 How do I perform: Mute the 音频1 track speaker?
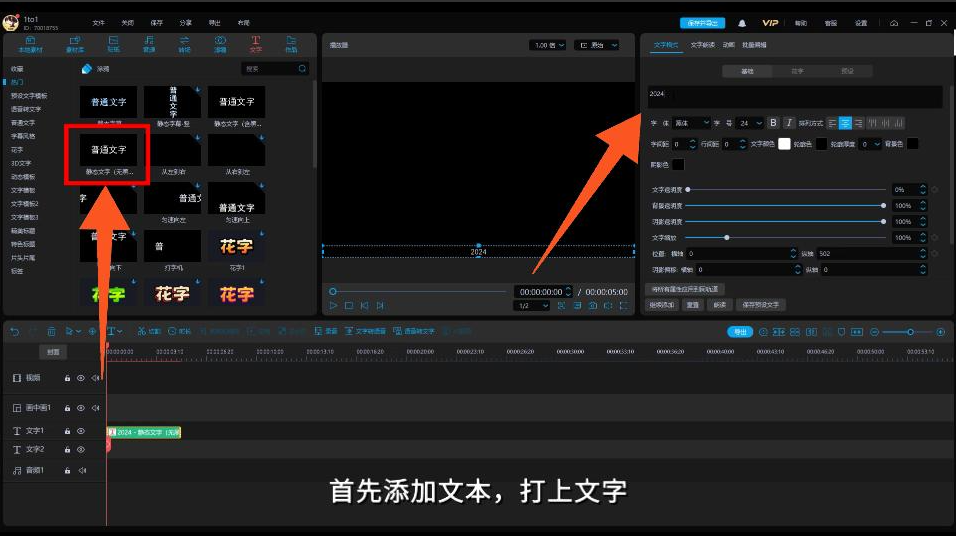pyautogui.click(x=82, y=471)
